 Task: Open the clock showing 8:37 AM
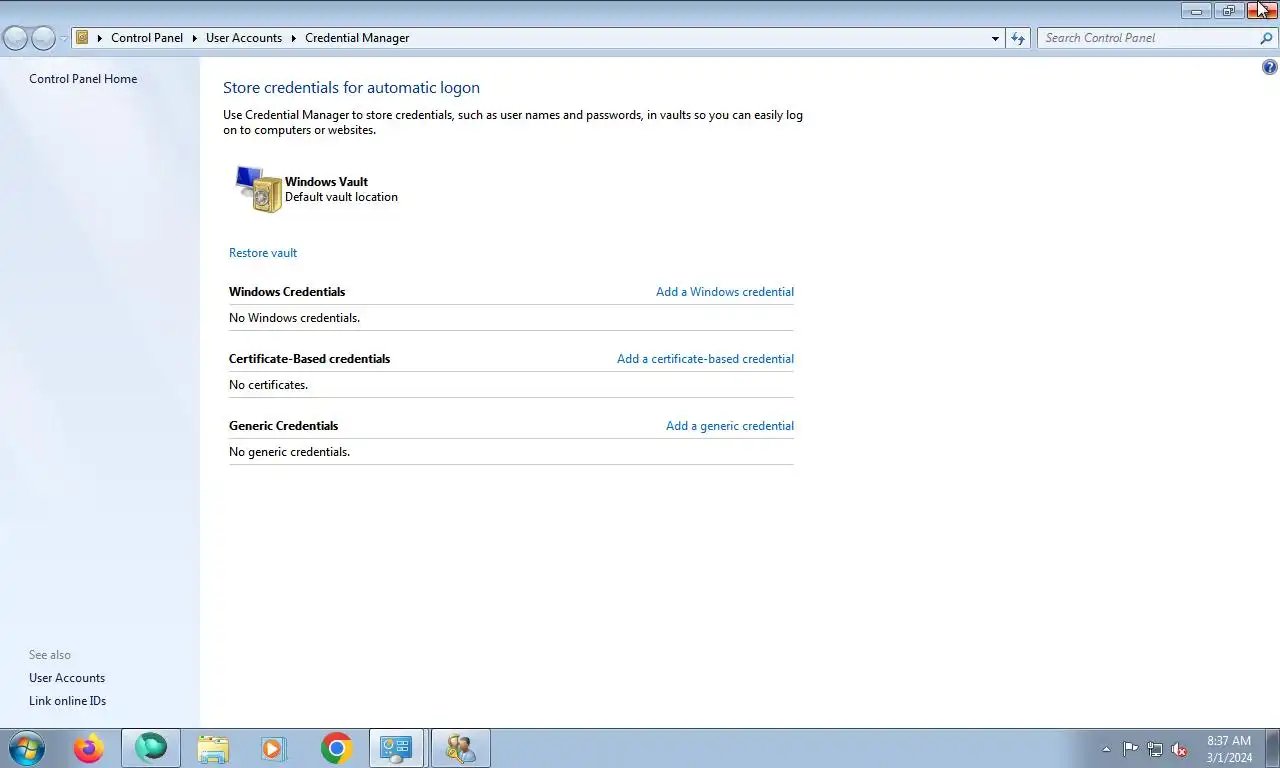click(x=1229, y=749)
